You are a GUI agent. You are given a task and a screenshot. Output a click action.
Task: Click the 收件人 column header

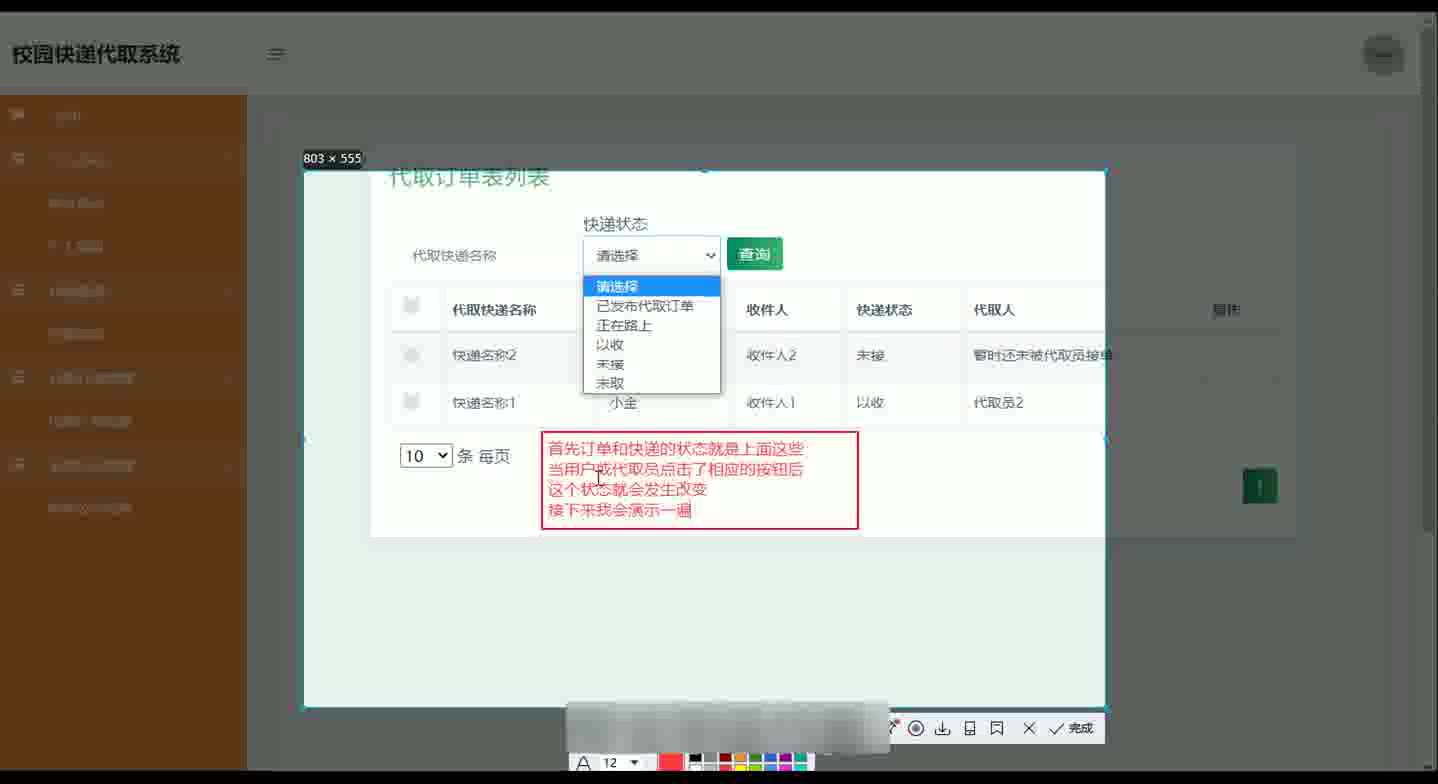pyautogui.click(x=767, y=310)
